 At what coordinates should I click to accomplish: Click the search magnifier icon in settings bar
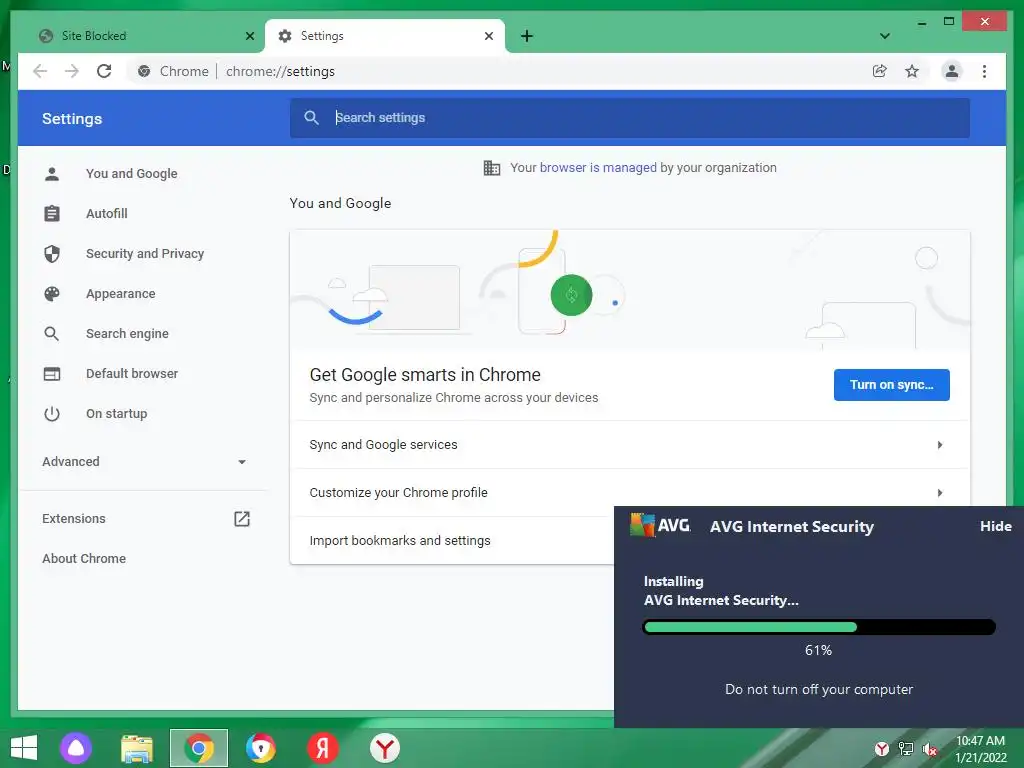312,118
